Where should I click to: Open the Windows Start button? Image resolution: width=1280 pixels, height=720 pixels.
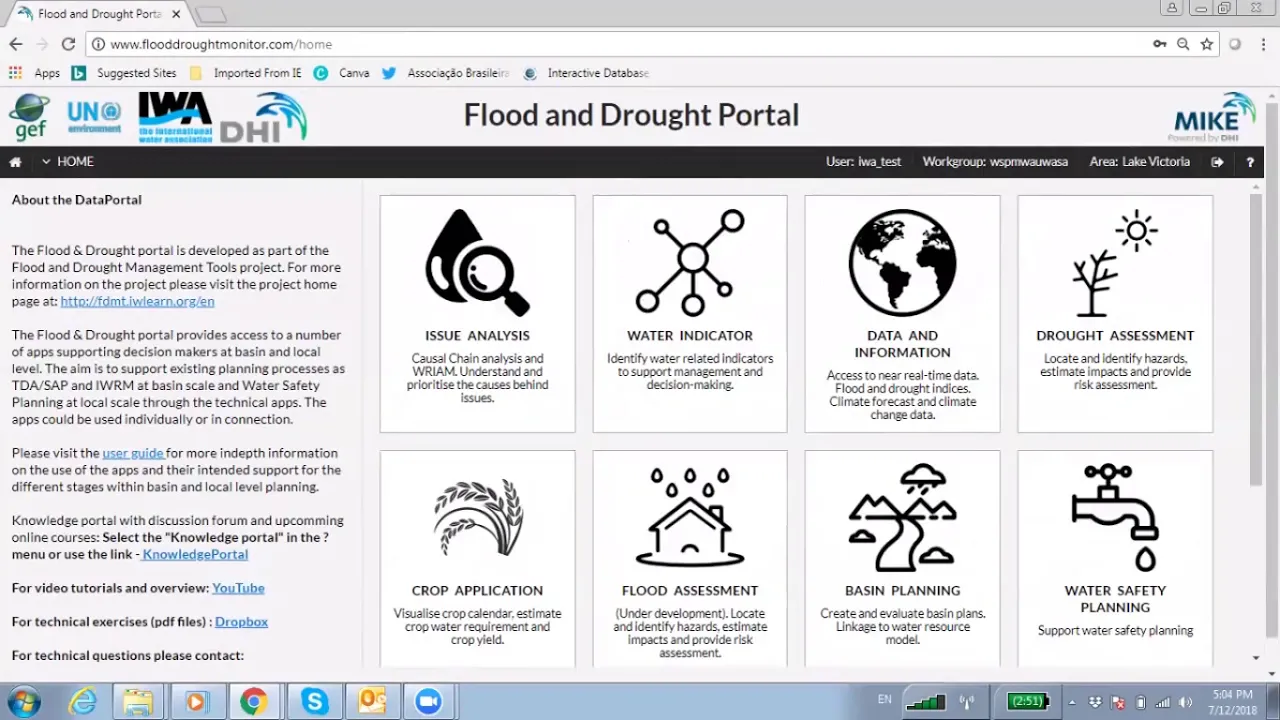[x=24, y=701]
